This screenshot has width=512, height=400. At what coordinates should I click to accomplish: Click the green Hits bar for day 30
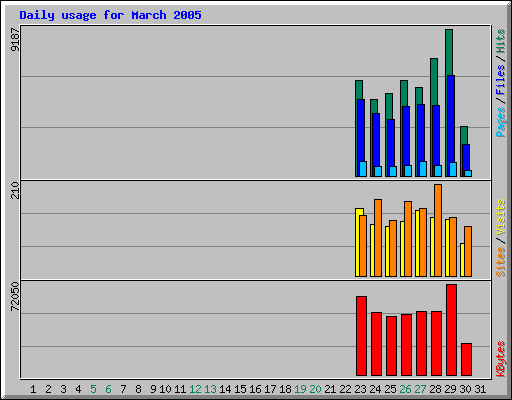[x=464, y=135]
